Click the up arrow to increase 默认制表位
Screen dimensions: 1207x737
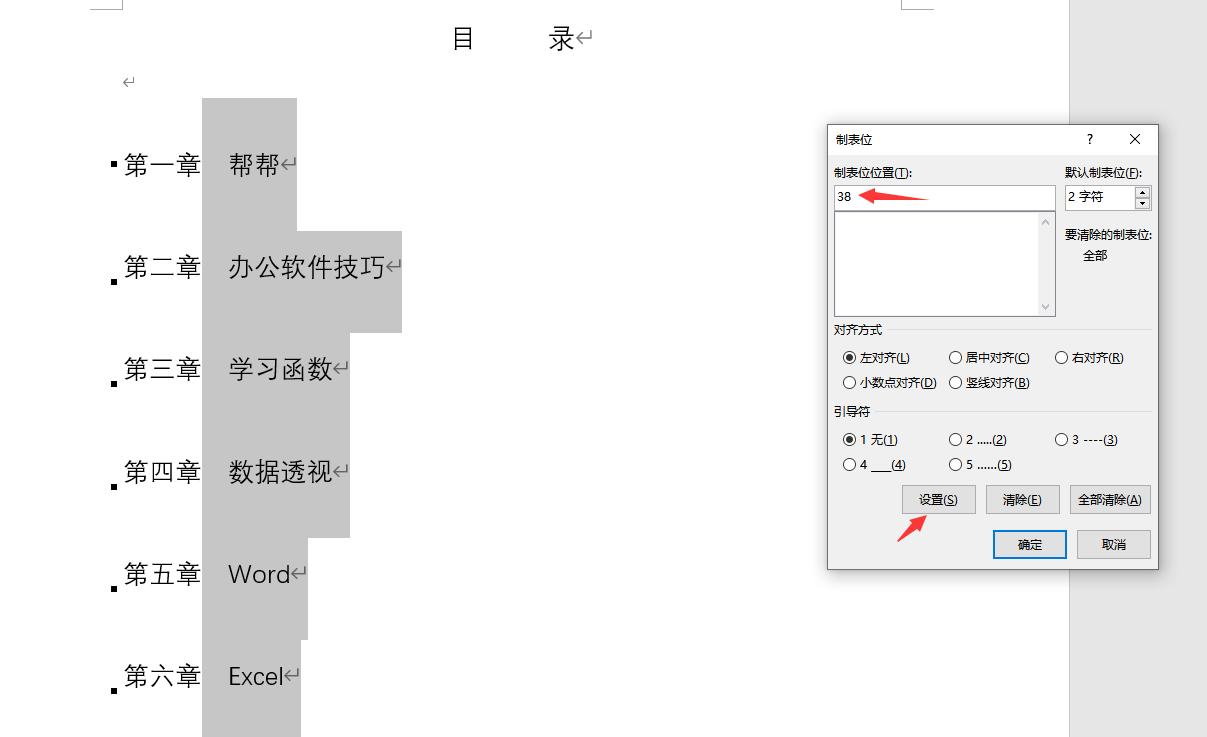(x=1141, y=192)
